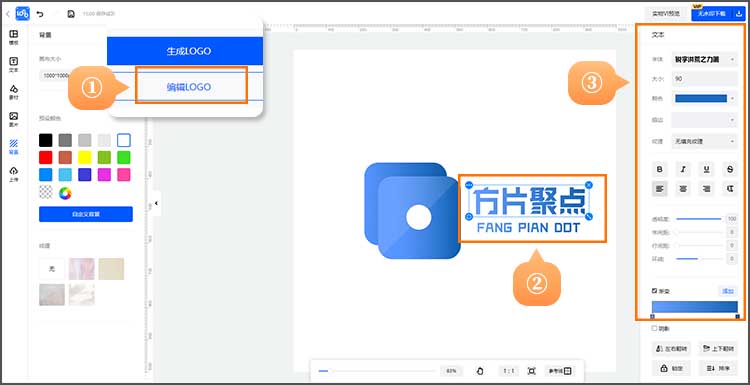The width and height of the screenshot is (750, 385).
Task: Select the red preset color
Action: tap(45, 157)
